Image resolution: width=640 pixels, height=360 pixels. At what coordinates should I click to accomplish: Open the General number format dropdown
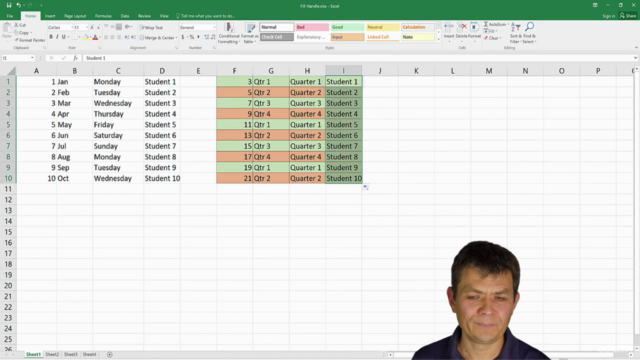click(x=214, y=27)
